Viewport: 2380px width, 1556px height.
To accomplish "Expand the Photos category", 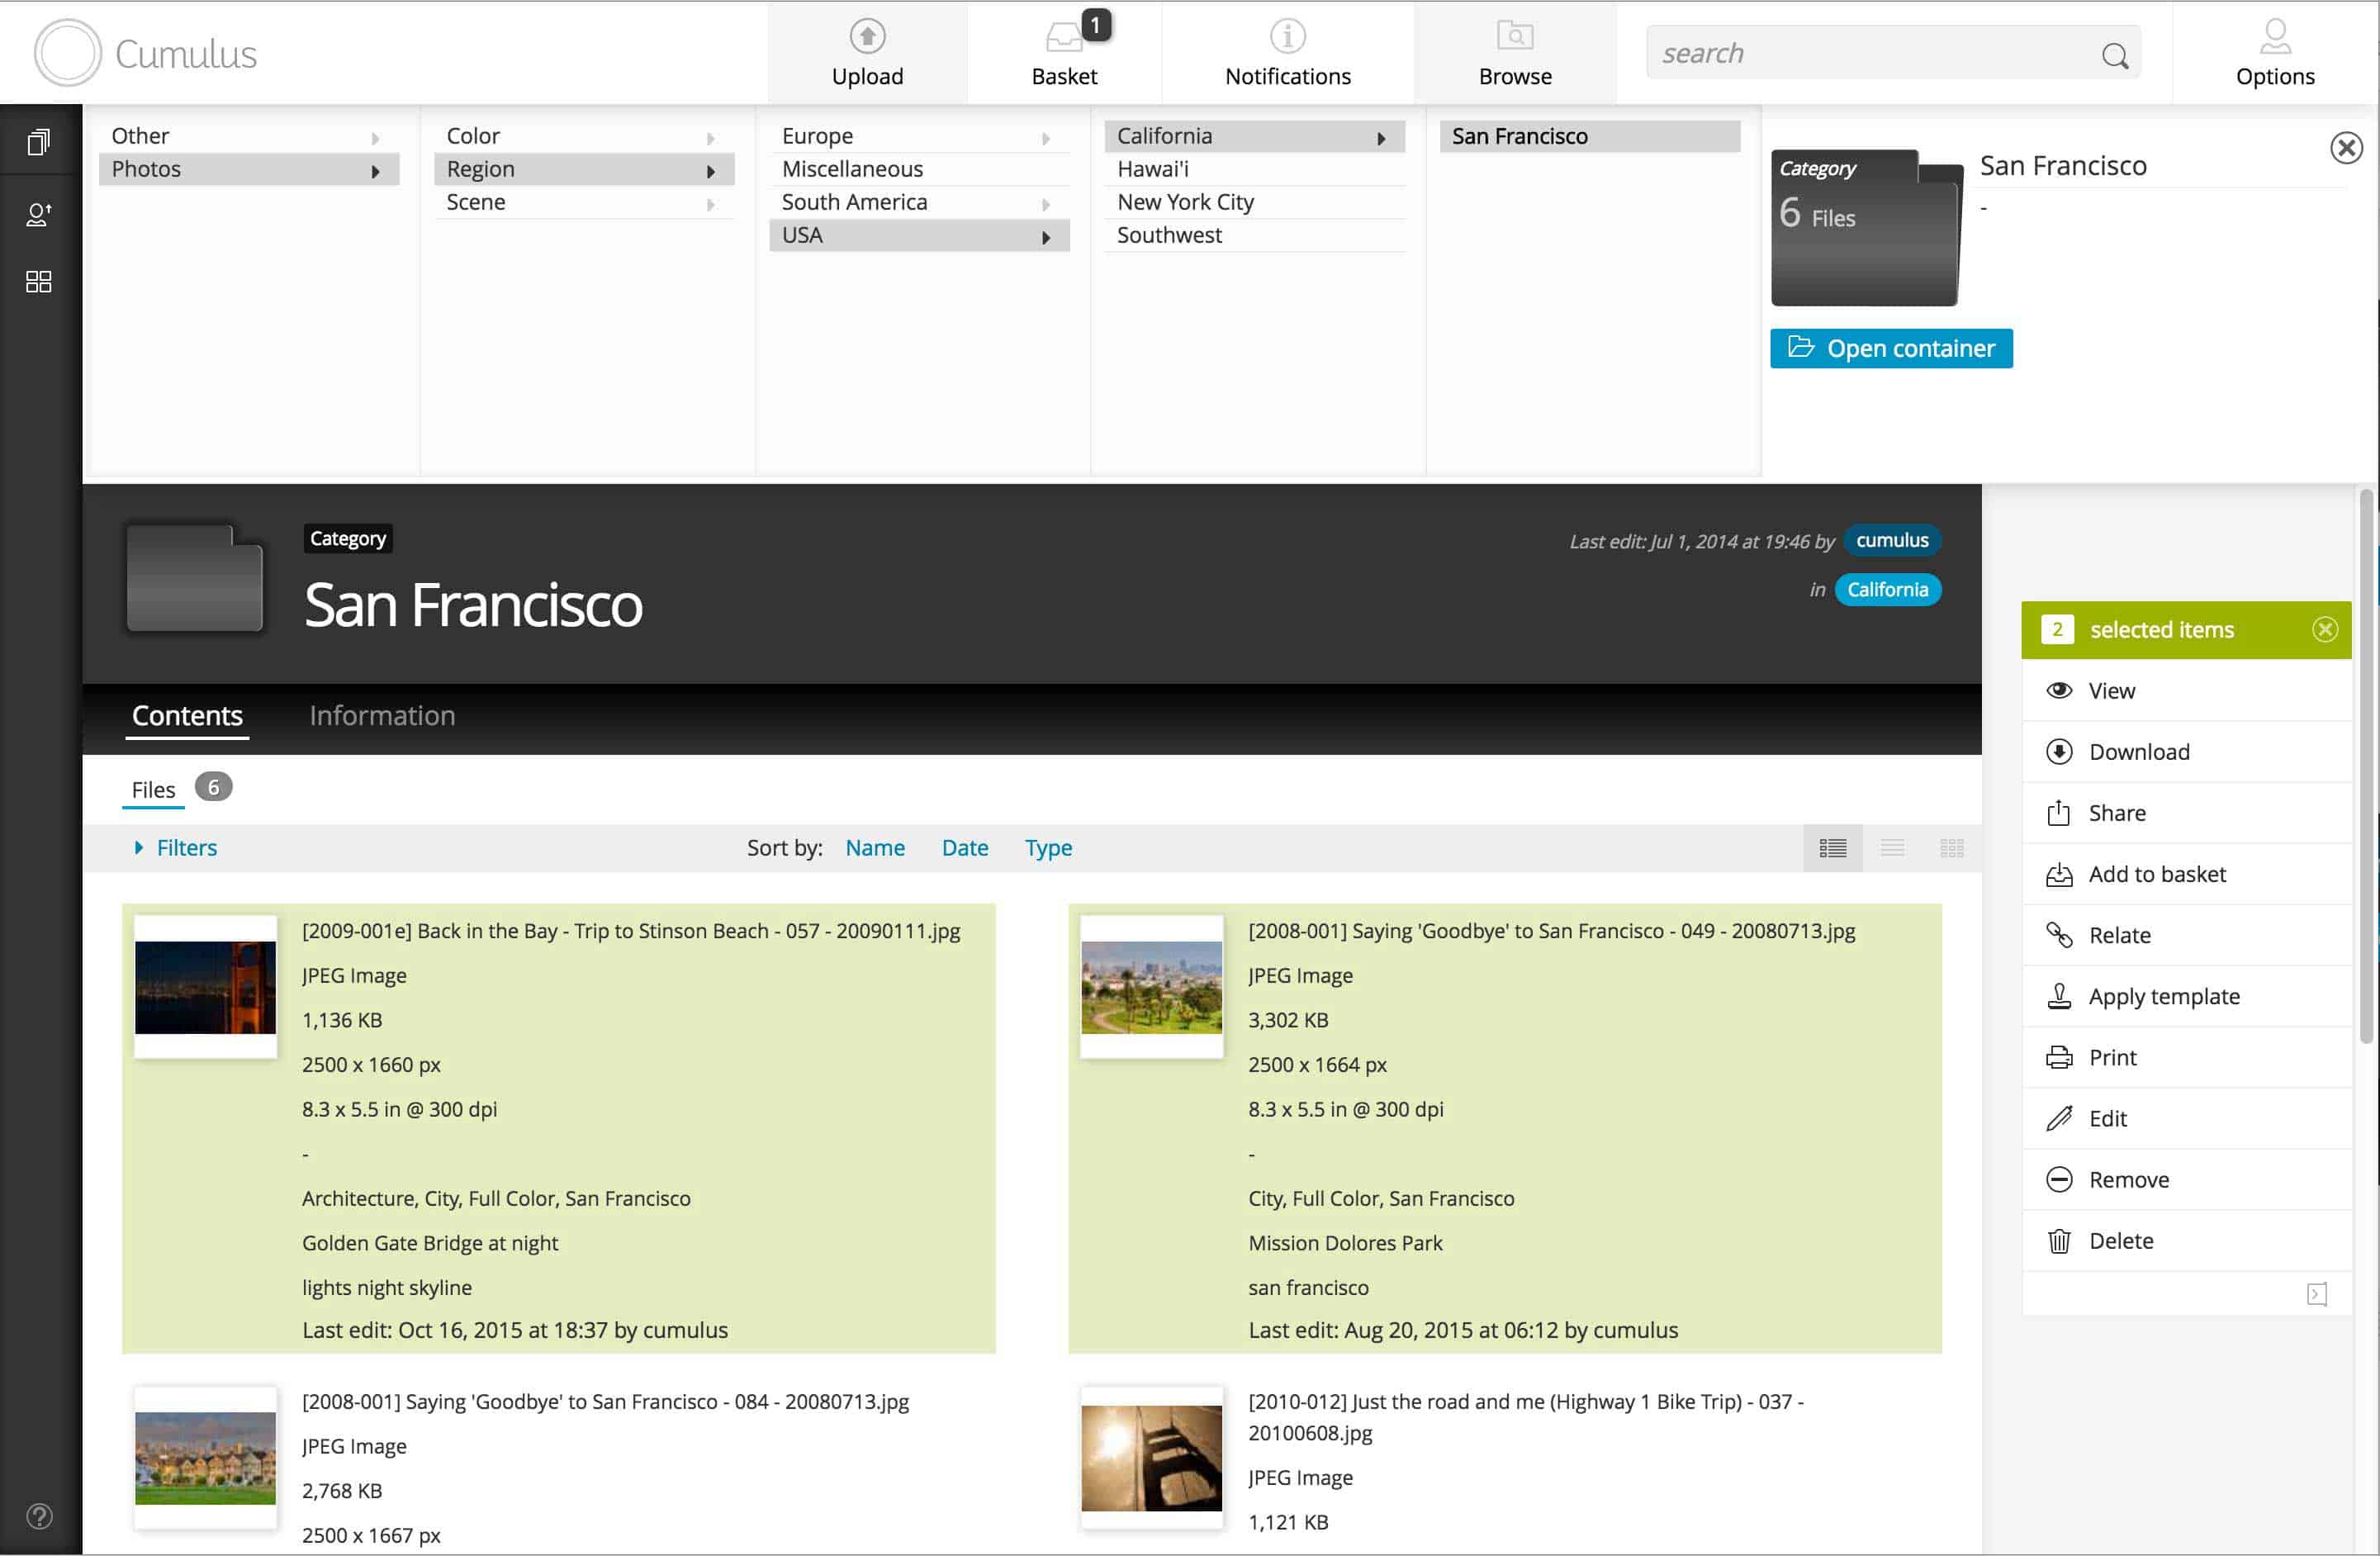I will (378, 170).
